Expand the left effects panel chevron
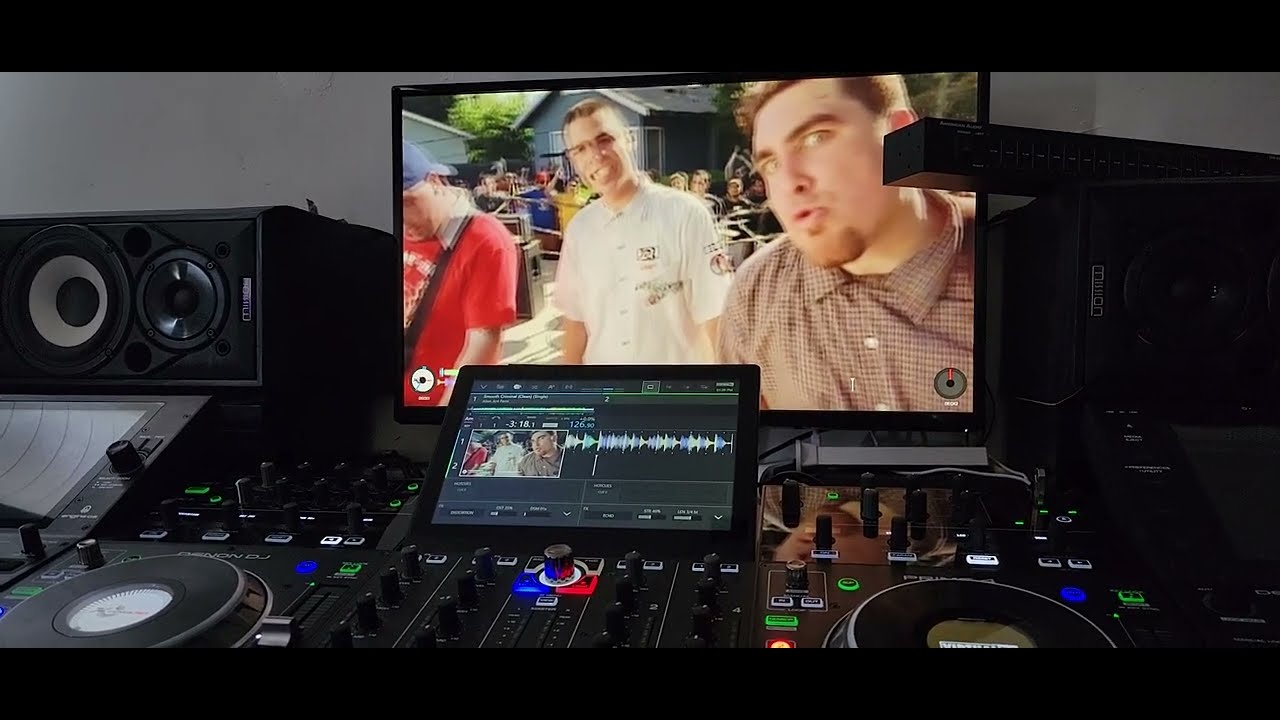 pos(567,514)
